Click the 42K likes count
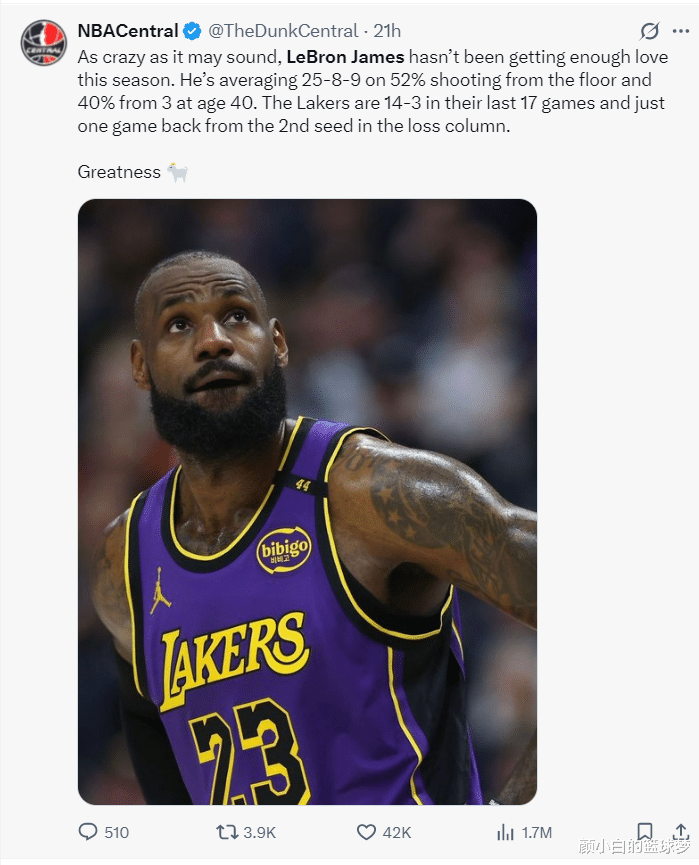Viewport: 699px width, 865px height. pyautogui.click(x=397, y=832)
